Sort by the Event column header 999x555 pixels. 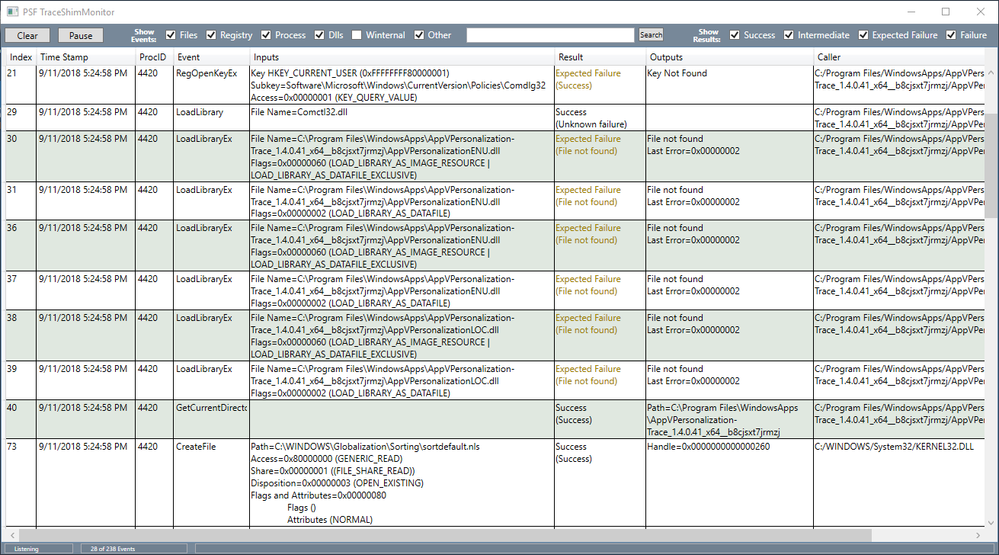pos(211,57)
